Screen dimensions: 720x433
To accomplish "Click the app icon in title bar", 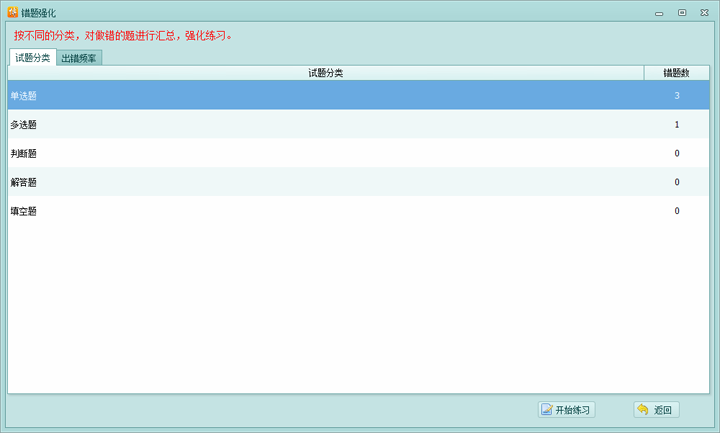I will click(12, 12).
